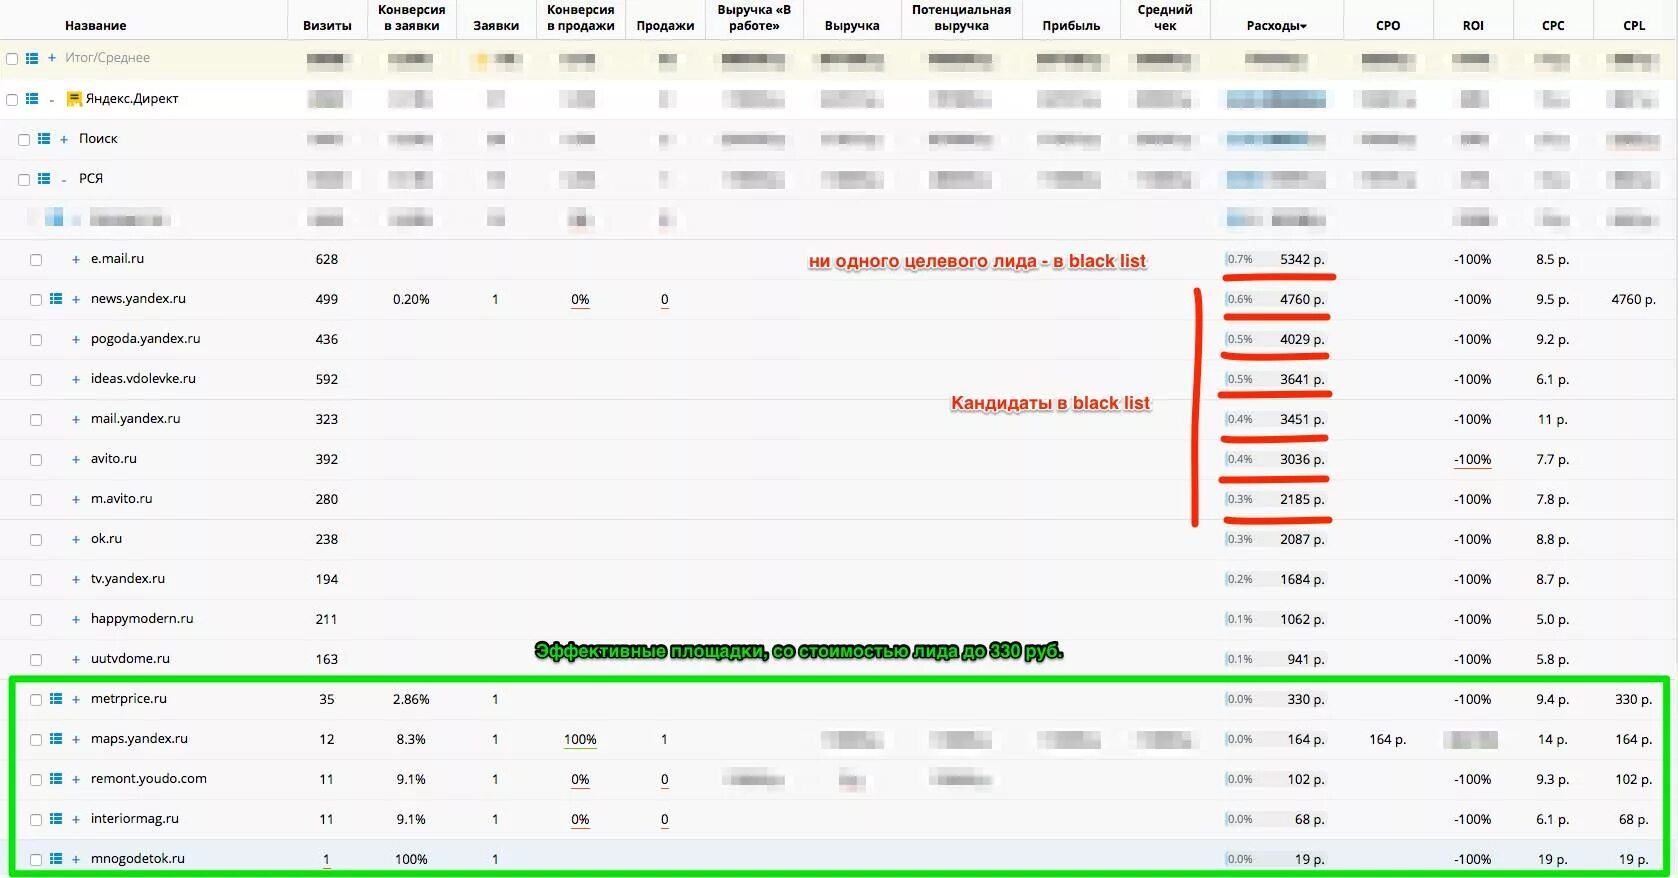Click the pogoda.yandex.ru site name

pyautogui.click(x=145, y=338)
